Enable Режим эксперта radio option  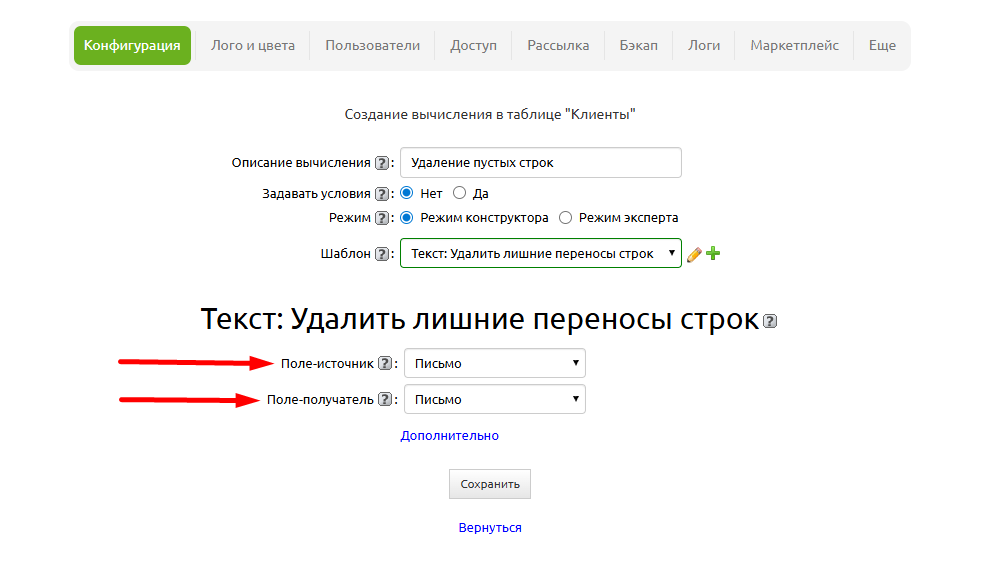566,217
